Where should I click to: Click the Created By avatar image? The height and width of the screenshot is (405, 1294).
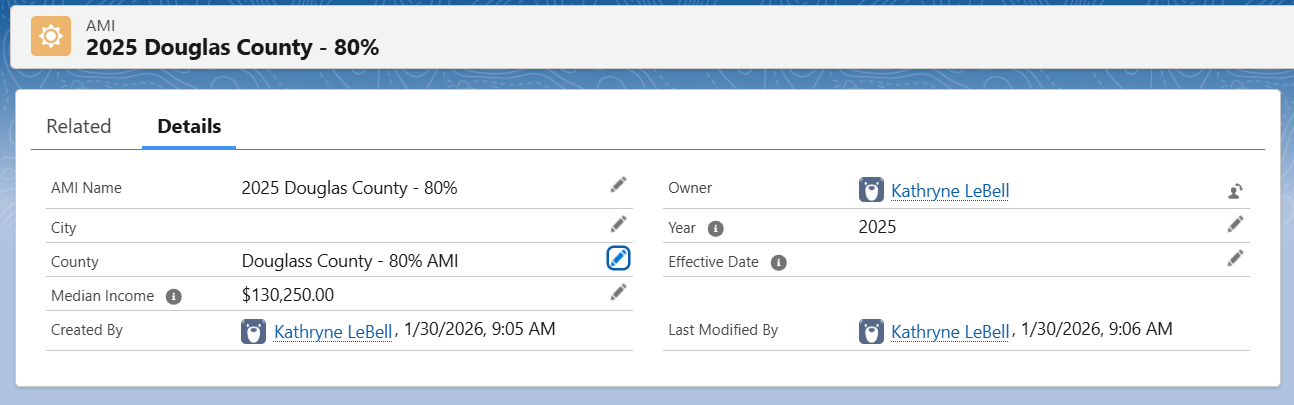[254, 332]
